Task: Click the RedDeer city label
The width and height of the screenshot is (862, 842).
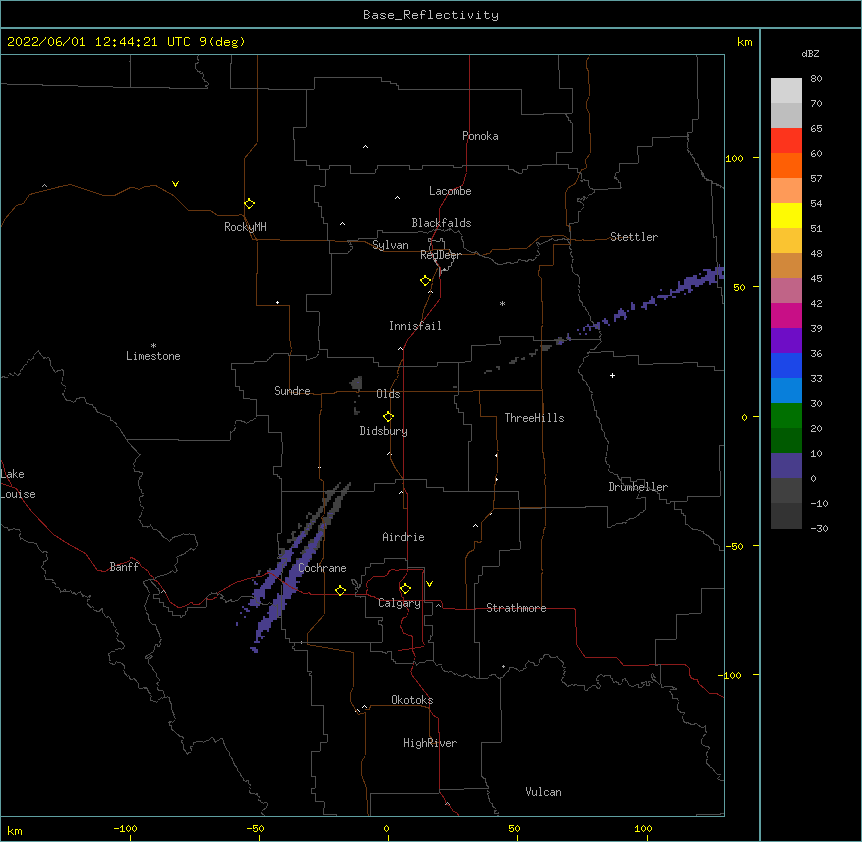Action: pos(440,255)
